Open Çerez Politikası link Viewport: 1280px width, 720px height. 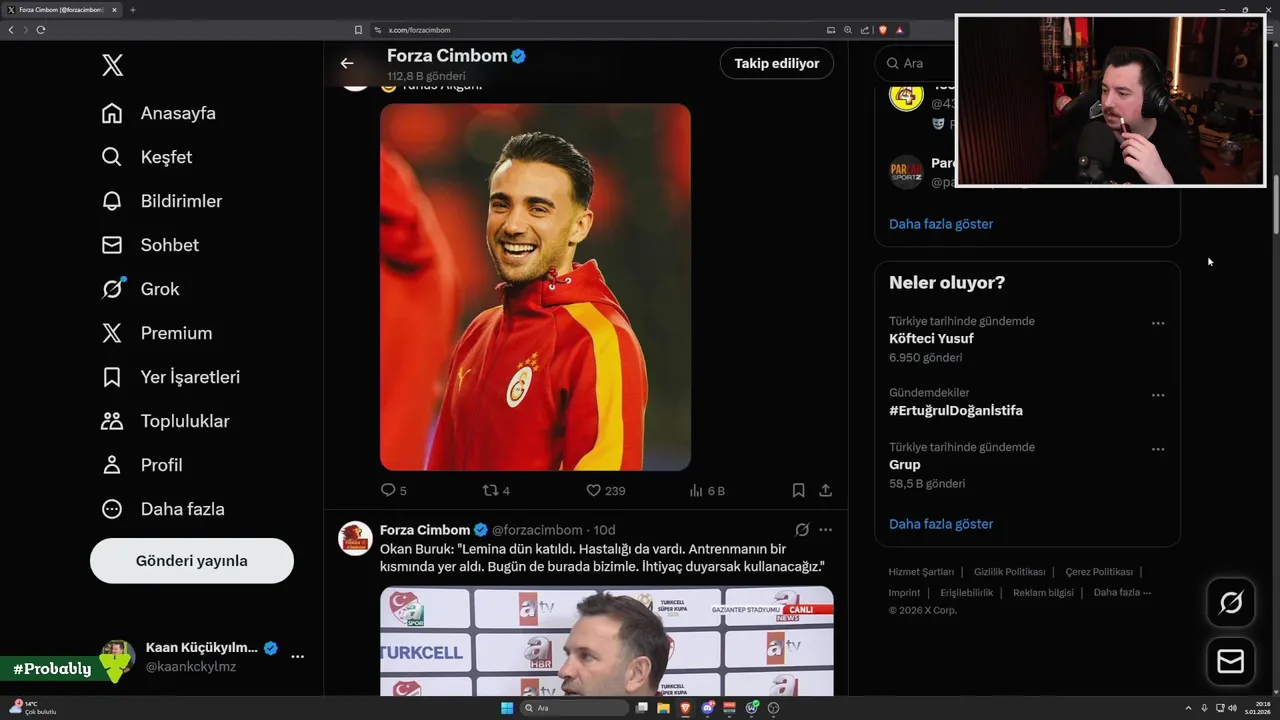click(x=1099, y=572)
